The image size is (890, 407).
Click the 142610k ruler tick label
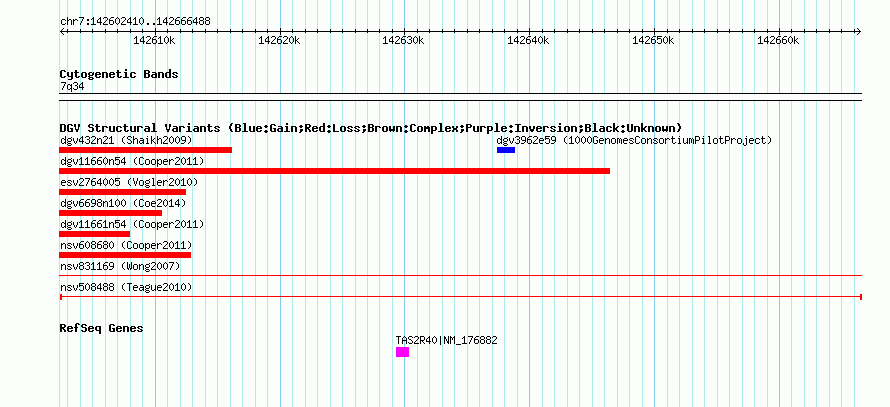tap(154, 41)
